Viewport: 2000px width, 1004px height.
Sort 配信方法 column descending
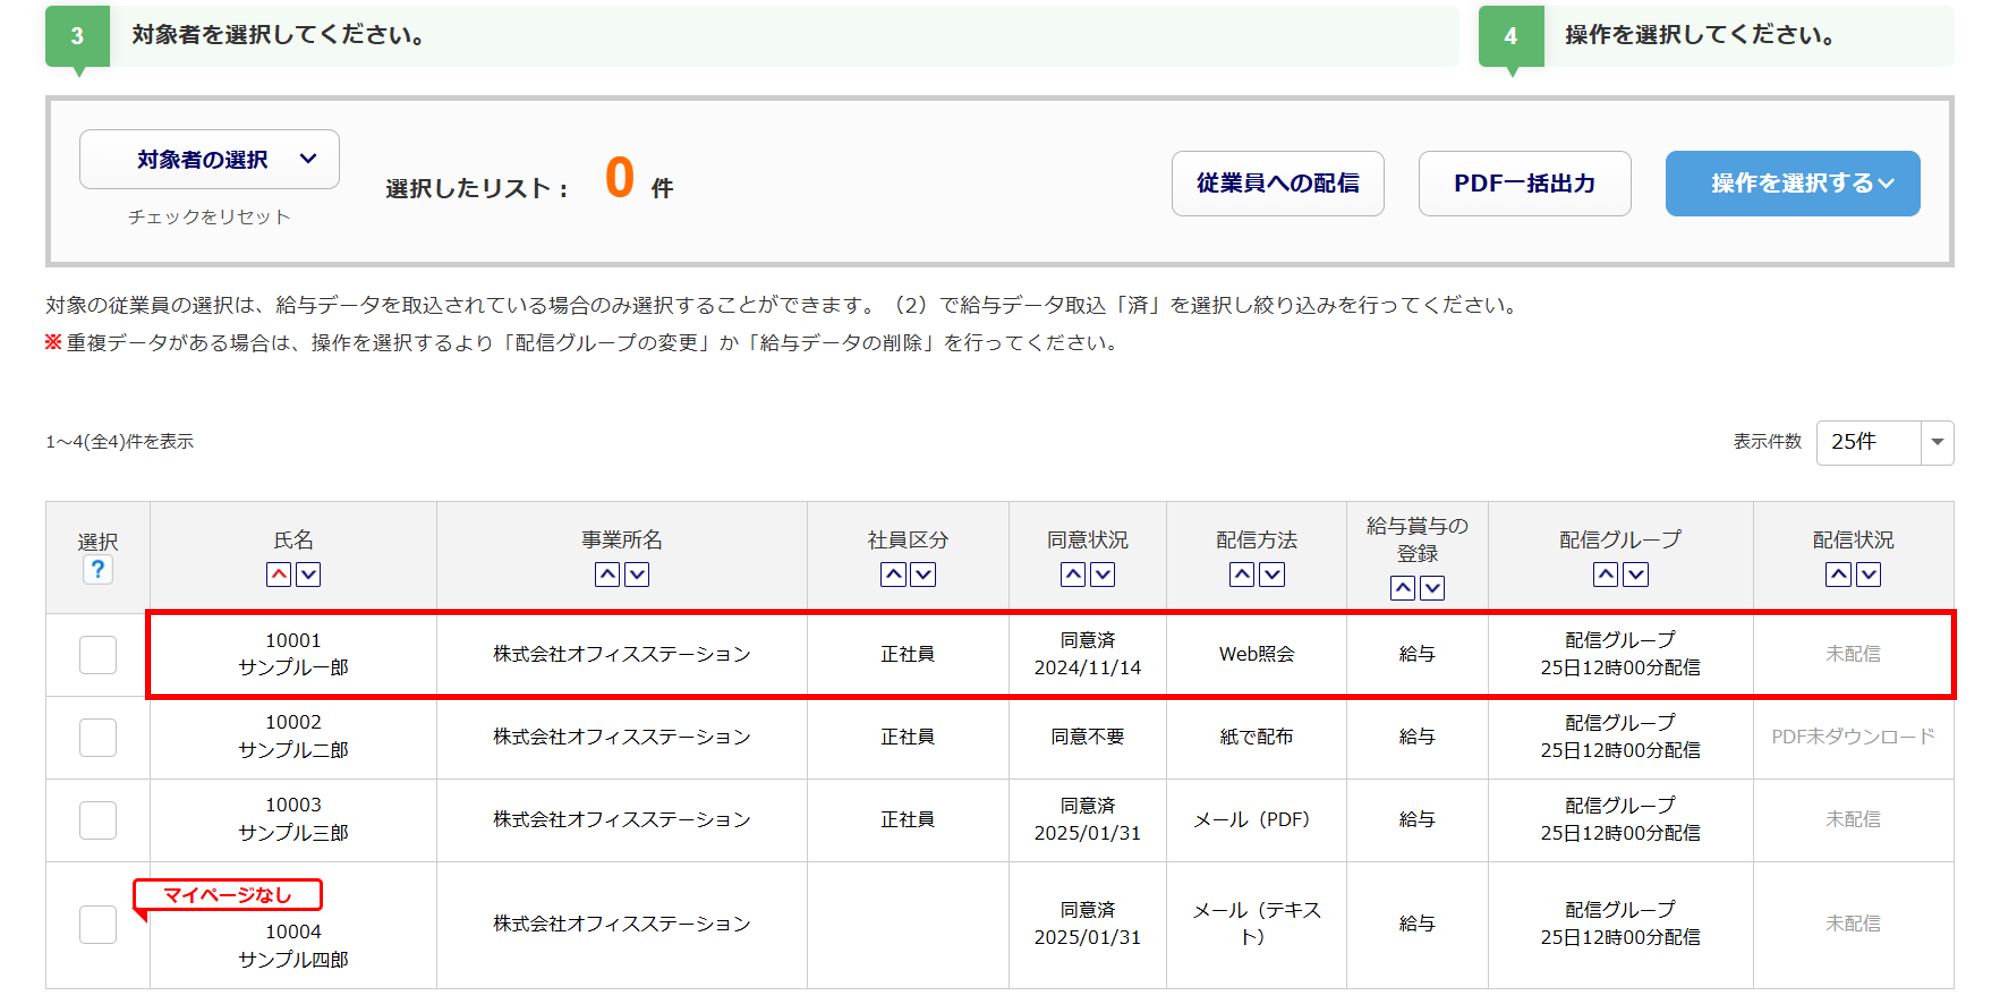pos(1272,575)
